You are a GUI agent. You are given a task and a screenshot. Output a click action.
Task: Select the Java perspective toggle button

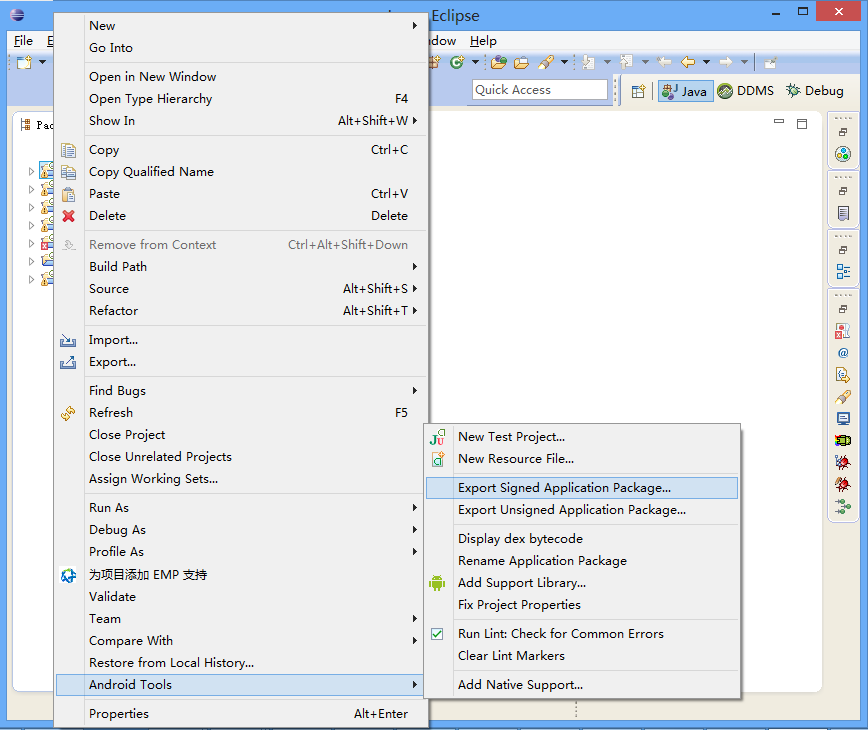(685, 91)
